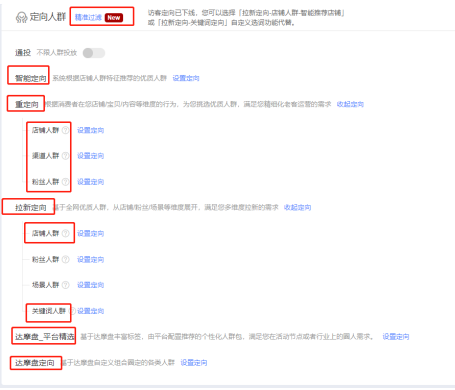Click the 关键词人群 row label
Viewport: 455px width, 390px height.
(49, 311)
